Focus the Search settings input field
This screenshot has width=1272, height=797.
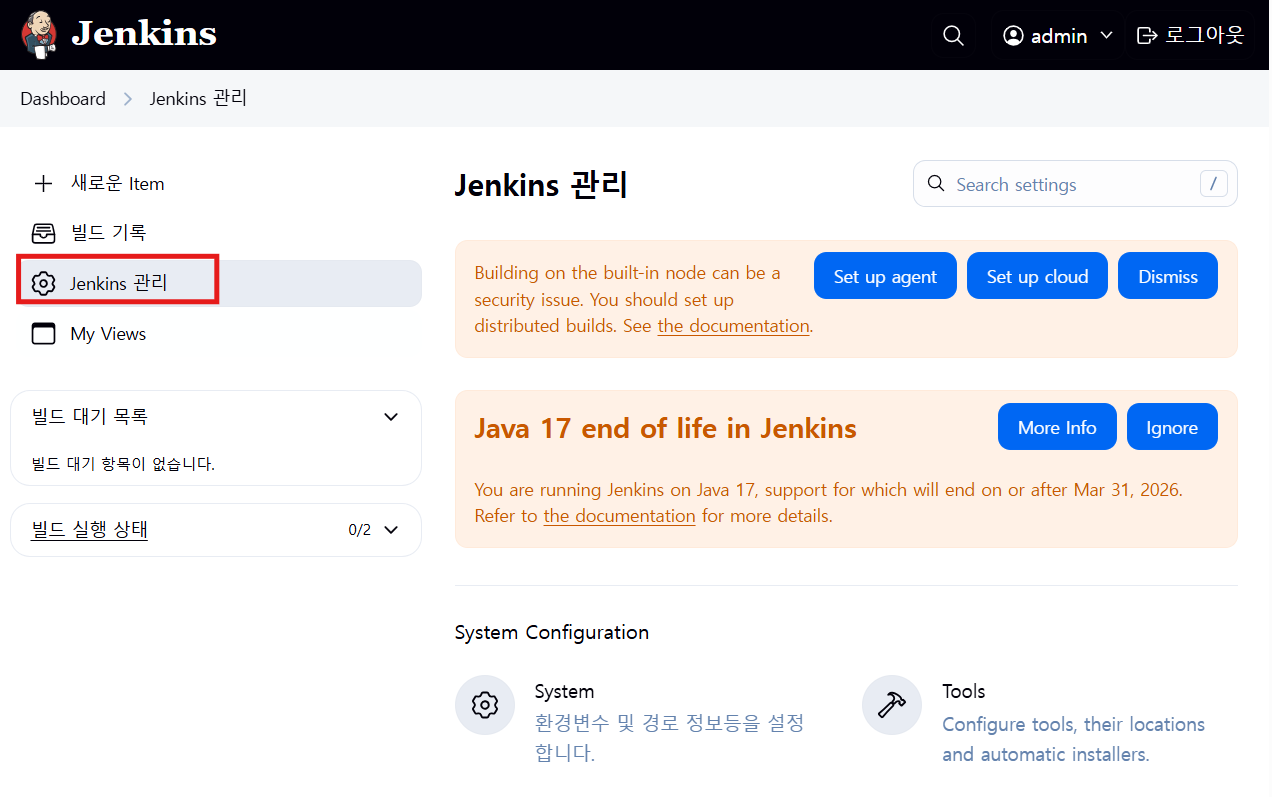coord(1075,184)
